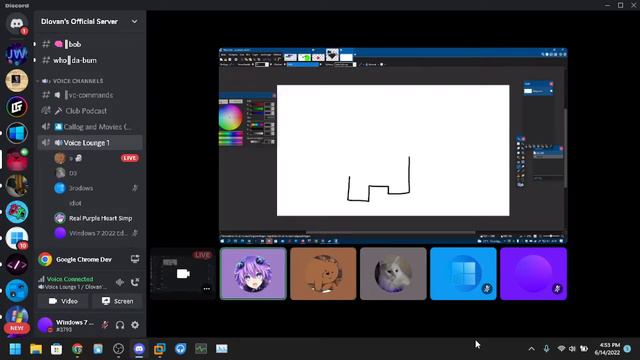Screen dimensions: 640x360
Task: Open User Settings gear
Action: [x=135, y=325]
